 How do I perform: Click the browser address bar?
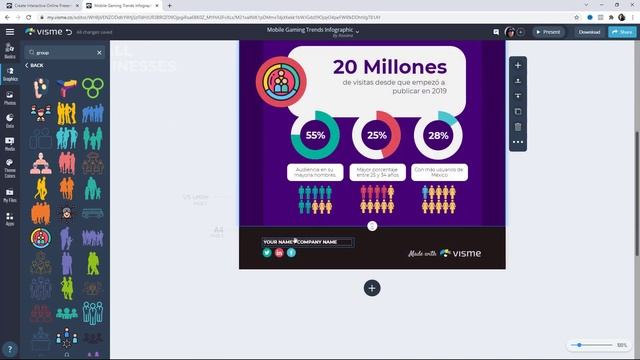[306, 18]
